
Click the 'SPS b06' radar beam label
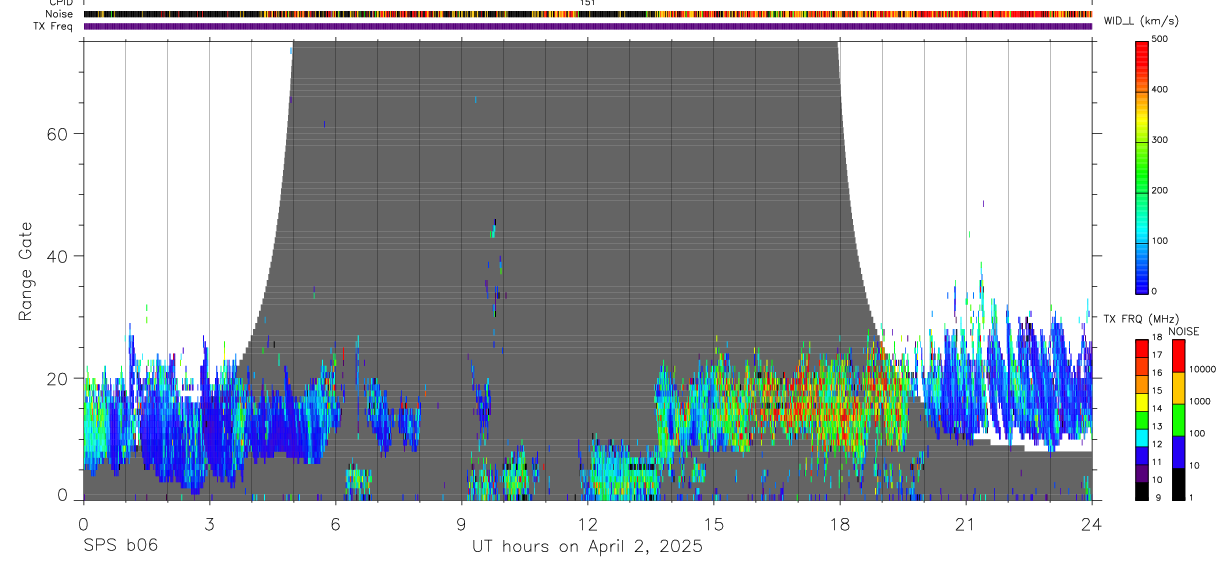click(x=120, y=546)
